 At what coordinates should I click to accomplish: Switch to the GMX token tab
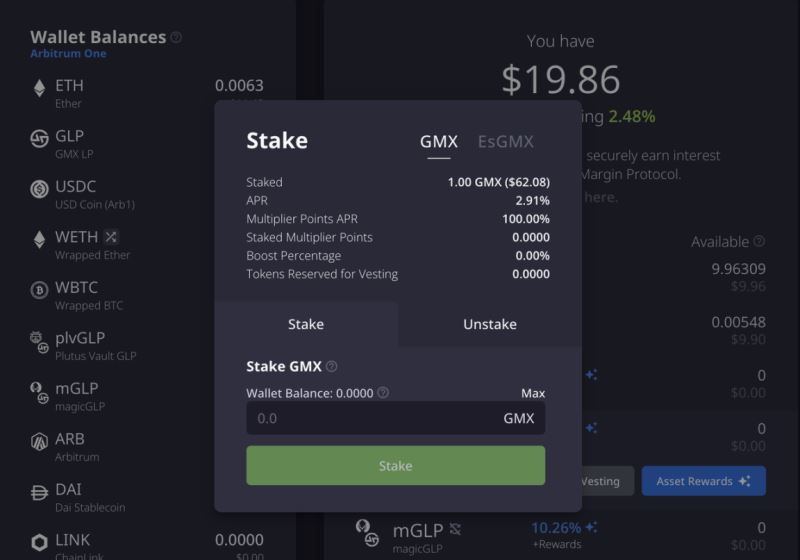(x=438, y=142)
